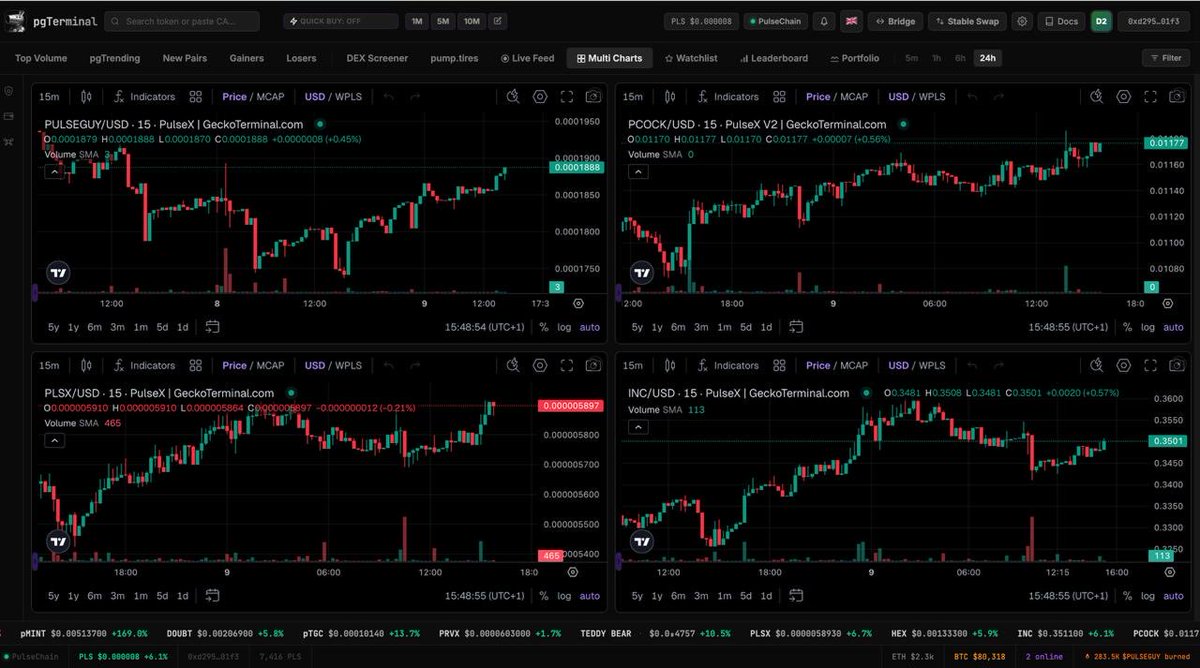Enter fullscreen on INC/USD chart
This screenshot has width=1200, height=668.
(1151, 365)
